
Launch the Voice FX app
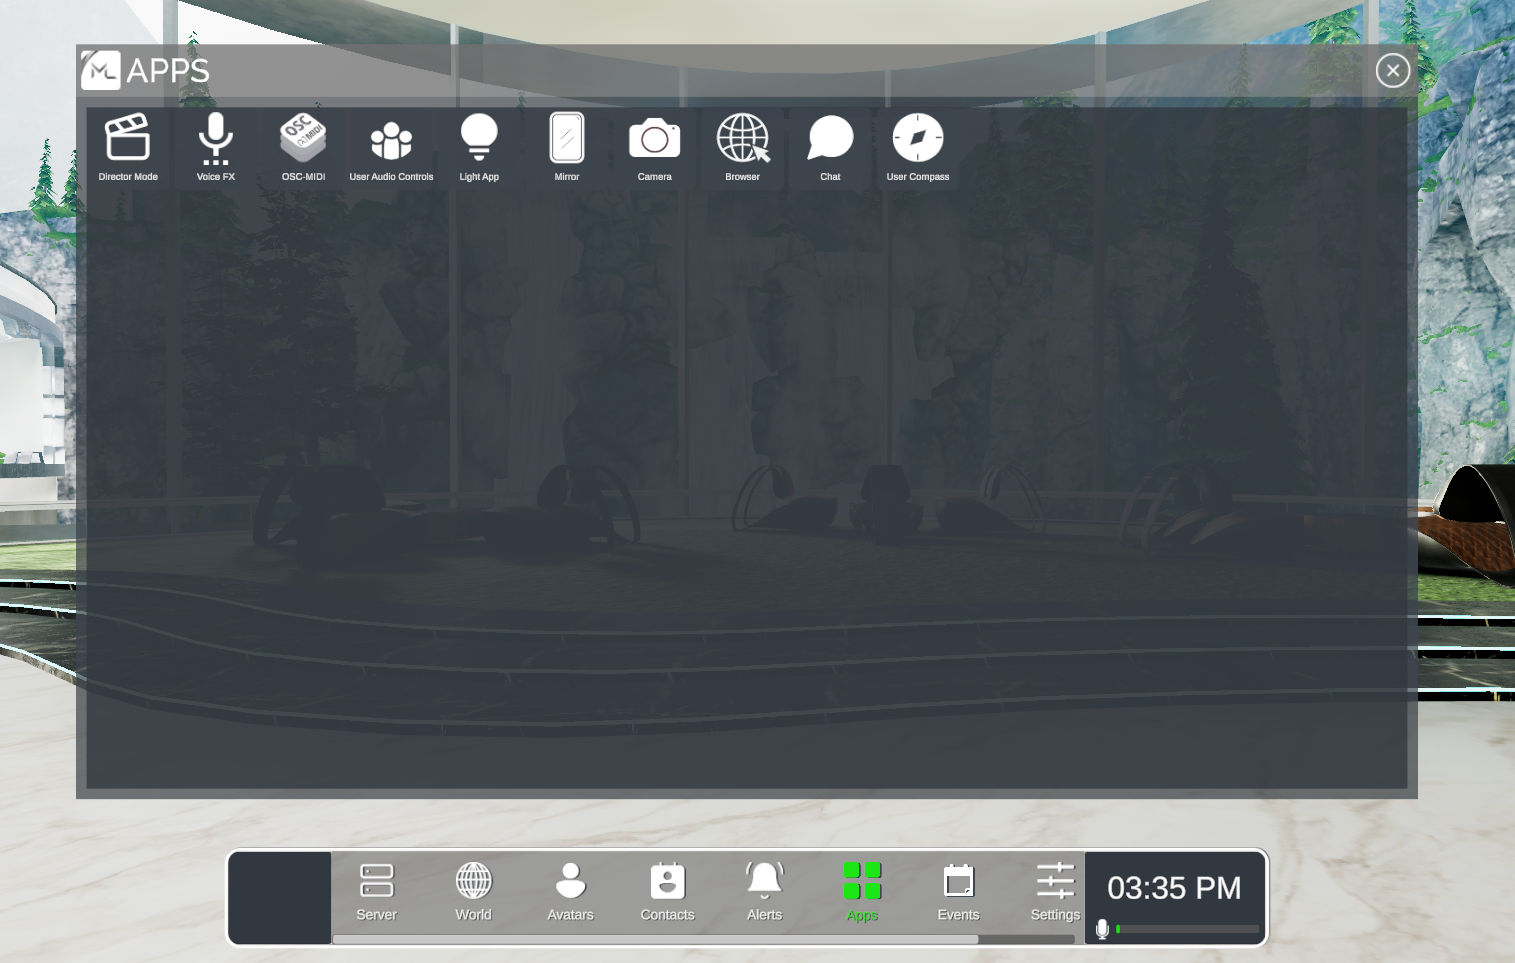[216, 147]
